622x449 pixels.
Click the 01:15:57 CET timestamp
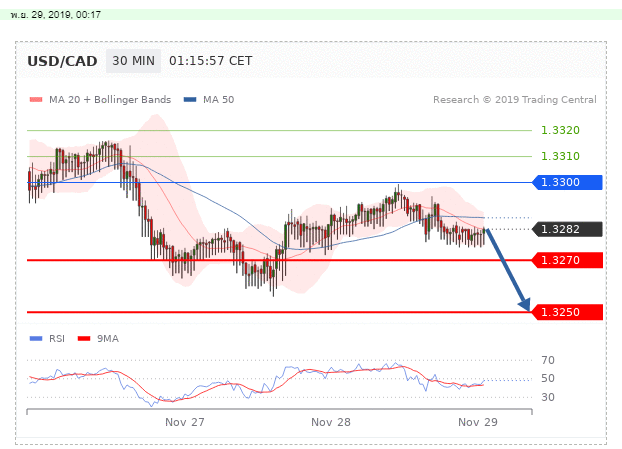(x=211, y=61)
